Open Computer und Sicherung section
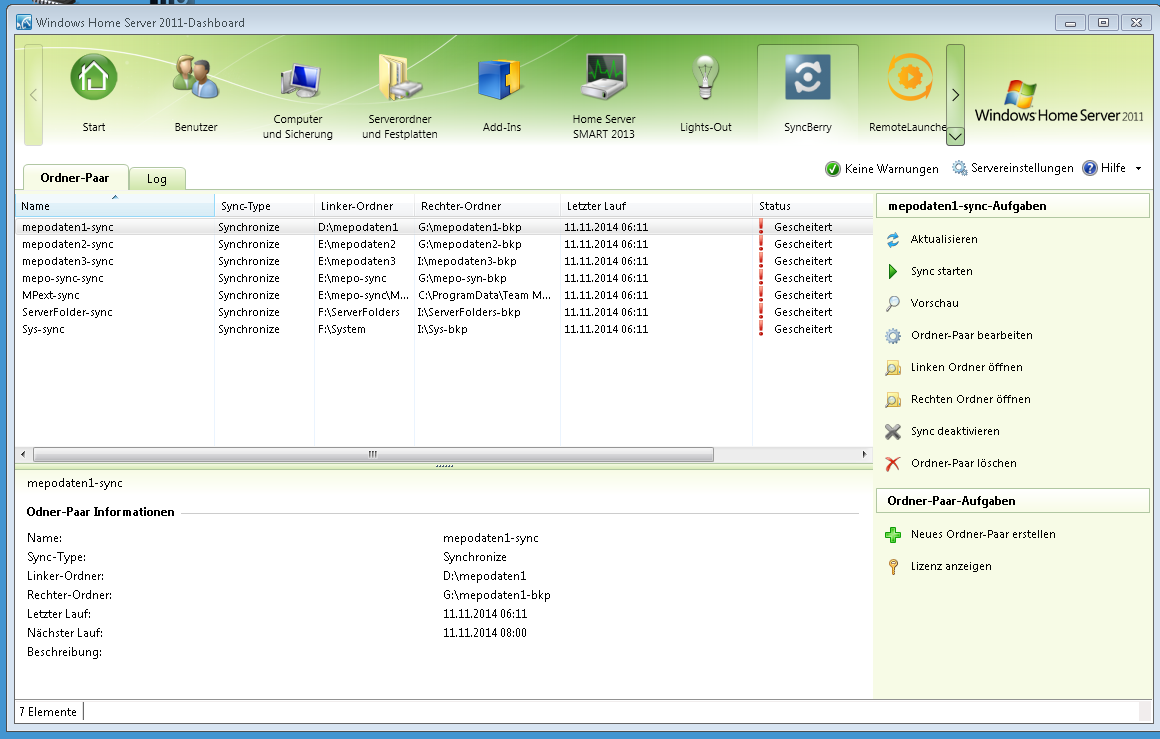The height and width of the screenshot is (739, 1160). (298, 80)
